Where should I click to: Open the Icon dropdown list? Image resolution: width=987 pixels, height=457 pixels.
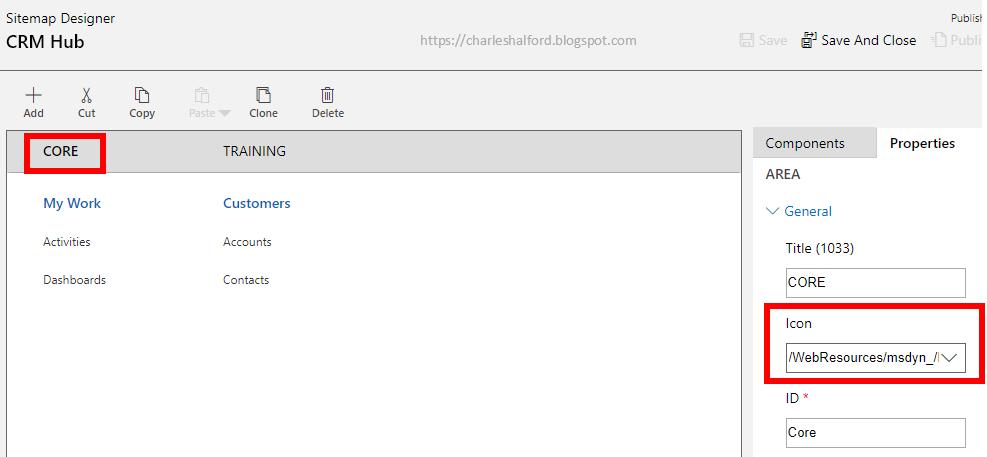coord(950,357)
